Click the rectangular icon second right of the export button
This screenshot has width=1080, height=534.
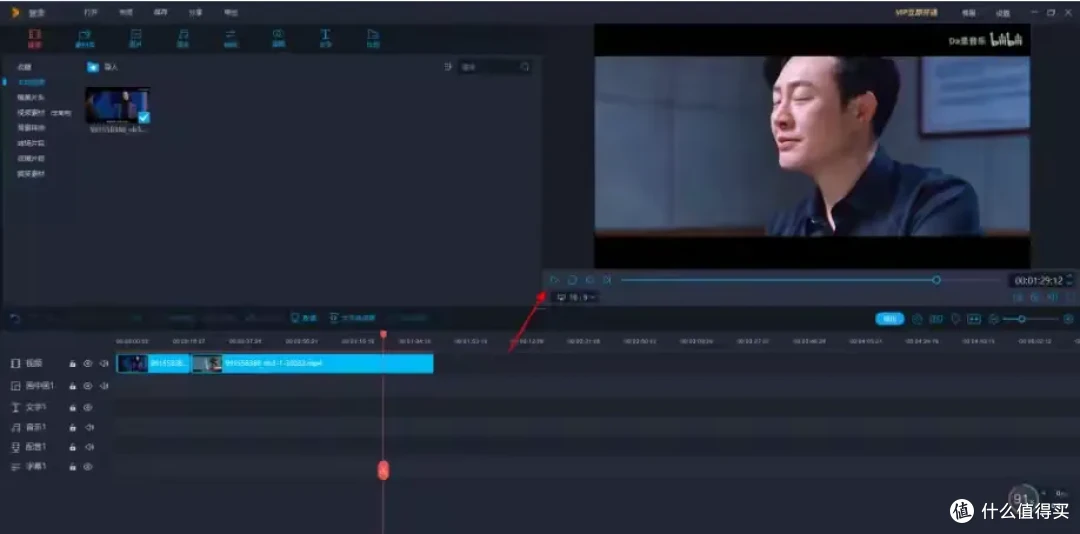(936, 318)
